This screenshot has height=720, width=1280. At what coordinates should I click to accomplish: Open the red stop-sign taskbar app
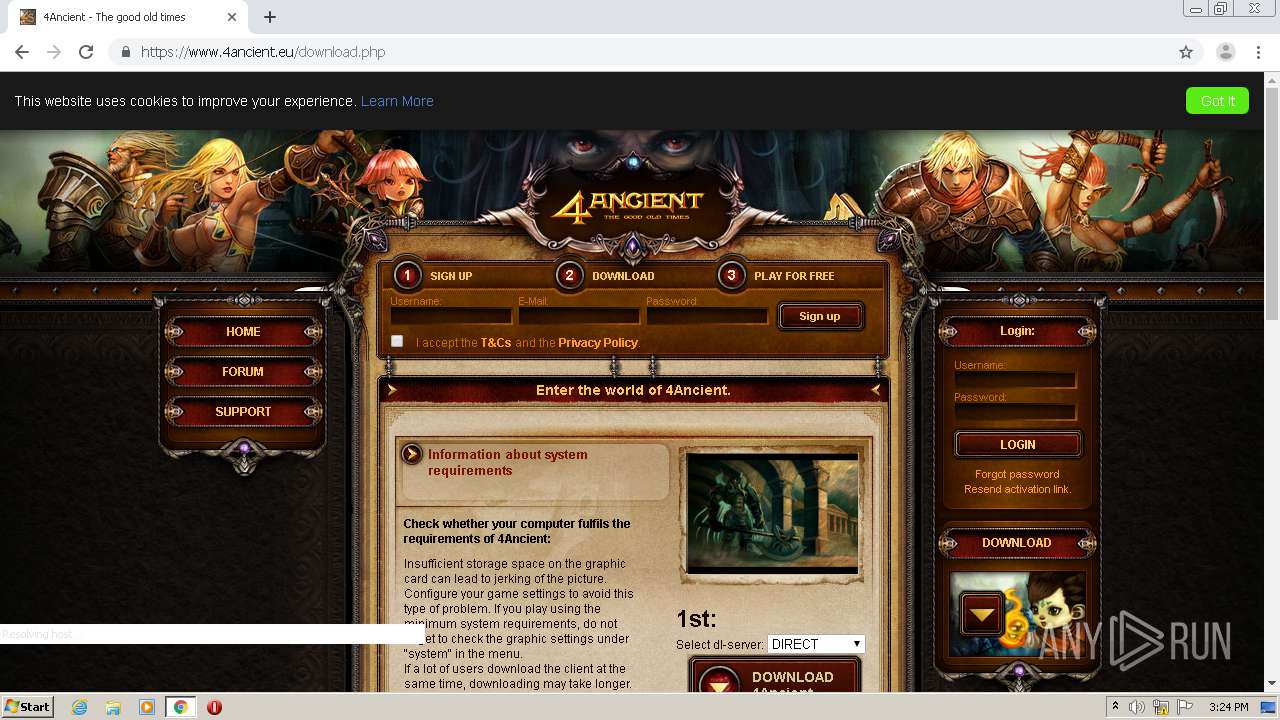pyautogui.click(x=214, y=707)
